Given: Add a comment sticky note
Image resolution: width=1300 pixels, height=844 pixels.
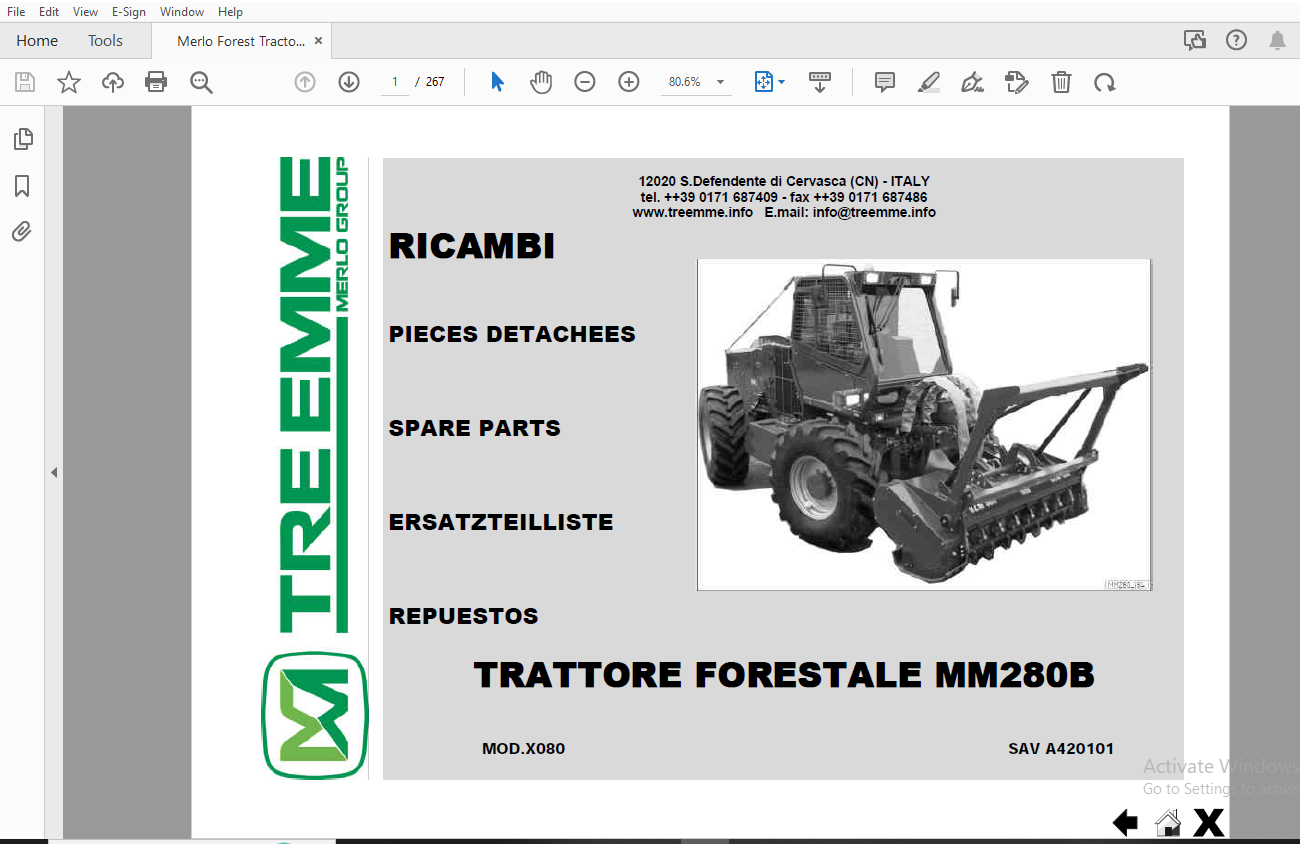Looking at the screenshot, I should tap(885, 82).
